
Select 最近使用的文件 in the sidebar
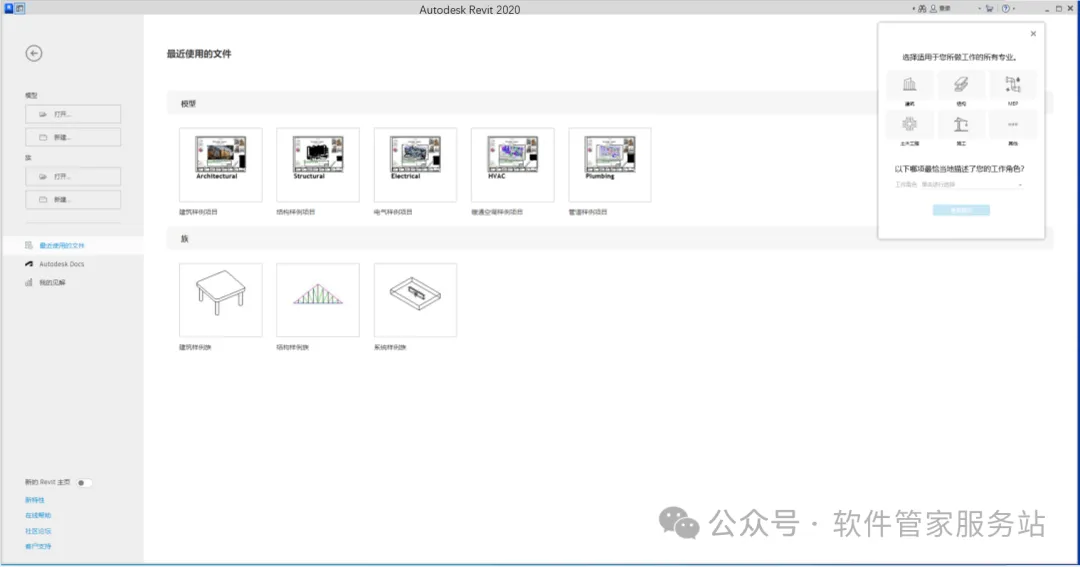tap(72, 245)
